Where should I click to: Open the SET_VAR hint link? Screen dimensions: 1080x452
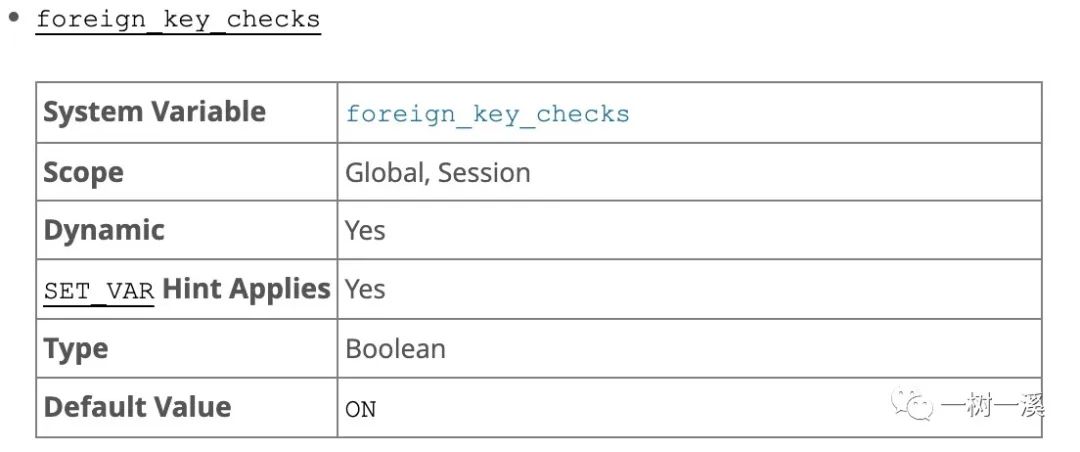coord(98,291)
